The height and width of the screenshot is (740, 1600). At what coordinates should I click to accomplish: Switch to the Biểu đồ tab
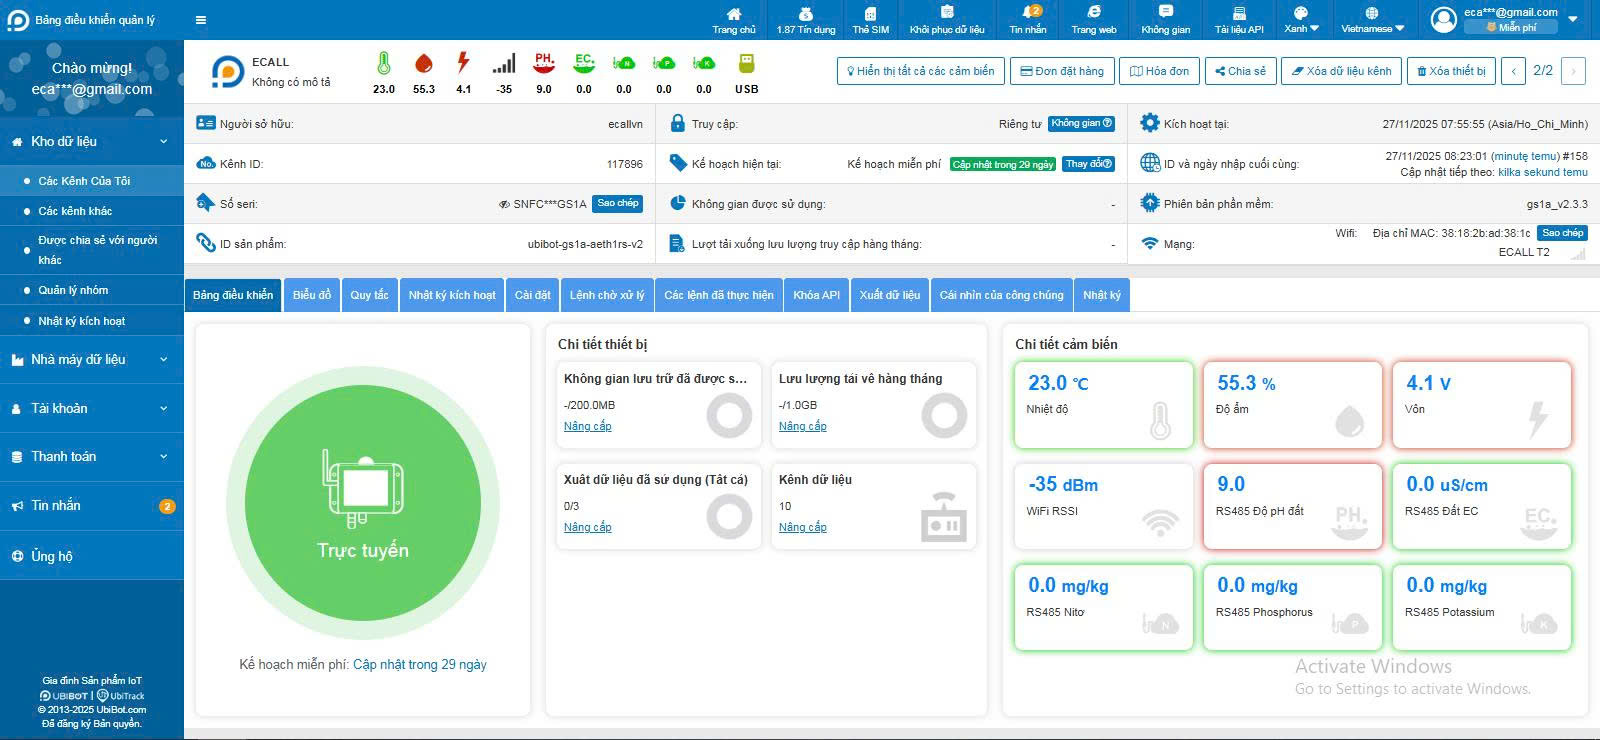click(311, 295)
